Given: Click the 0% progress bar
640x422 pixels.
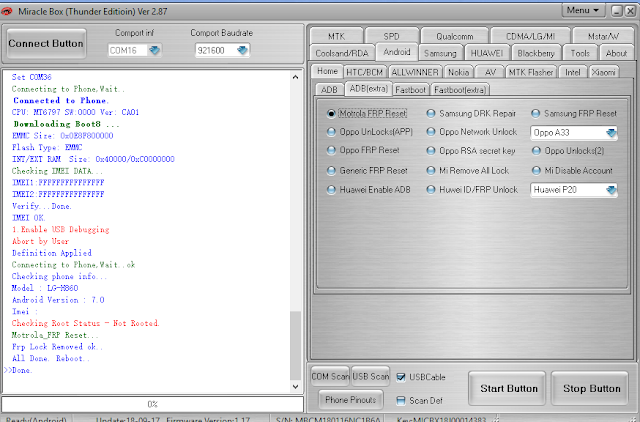Looking at the screenshot, I should (153, 404).
